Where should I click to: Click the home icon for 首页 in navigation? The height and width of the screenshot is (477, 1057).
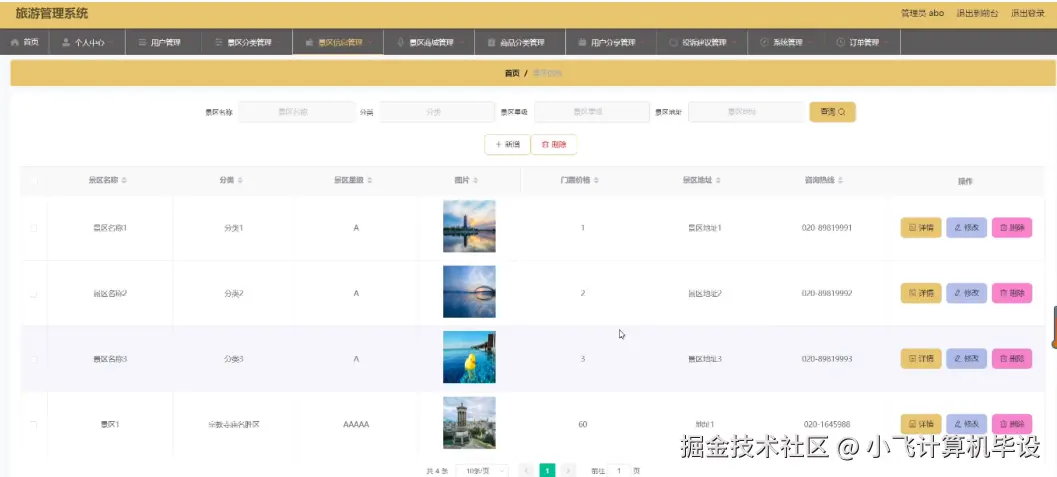coord(15,42)
